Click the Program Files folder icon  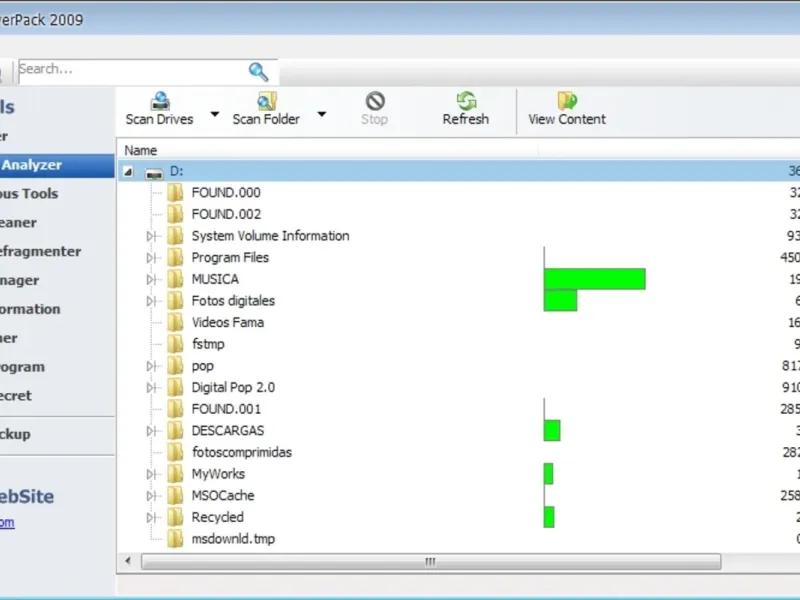point(175,257)
